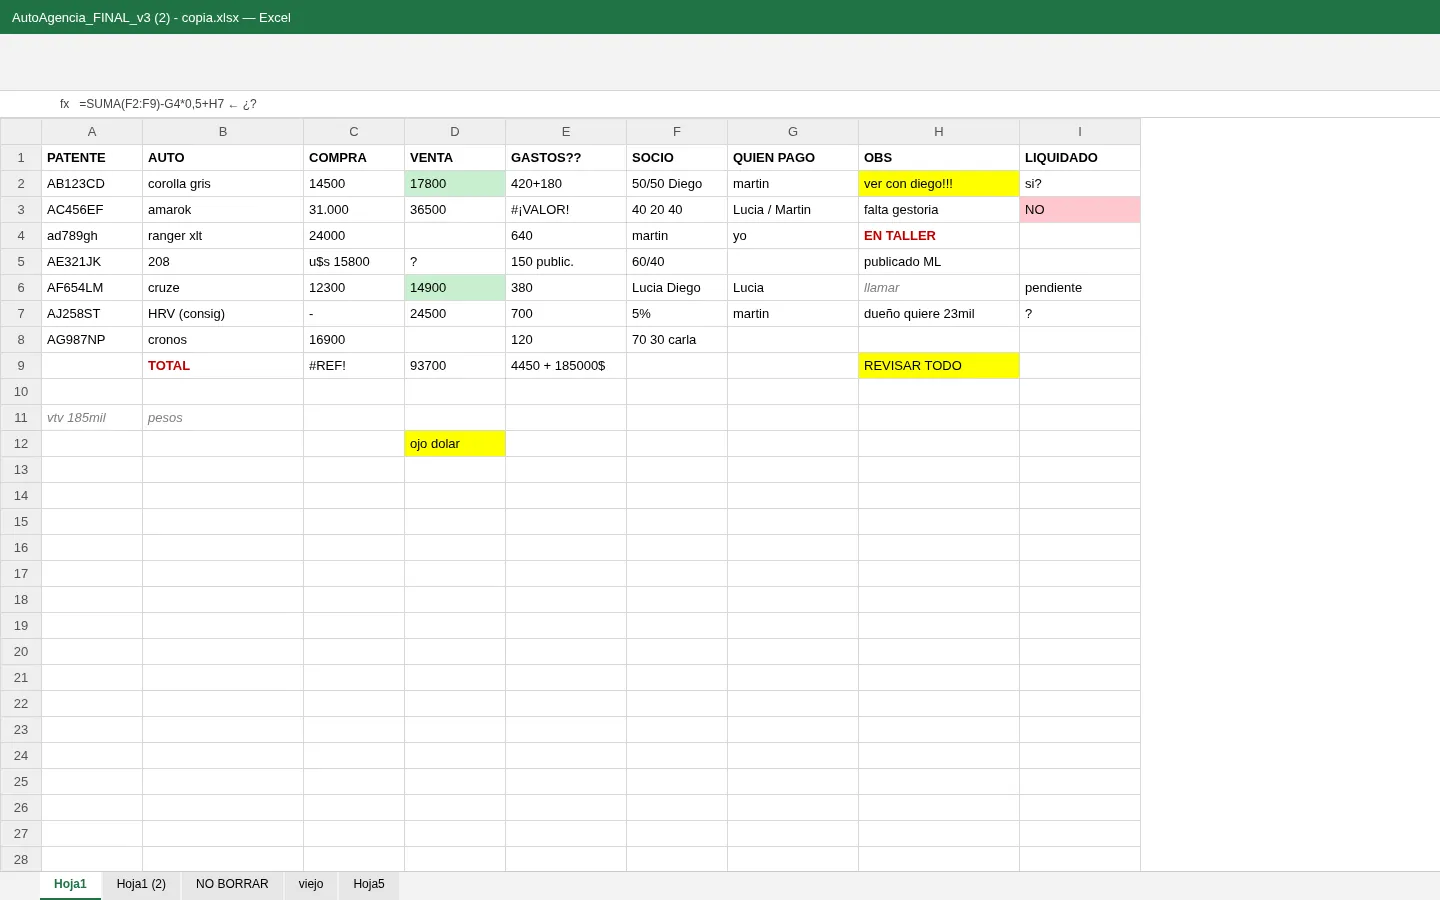Screen dimensions: 1440x900
Task: Select column D header
Action: 455,132
